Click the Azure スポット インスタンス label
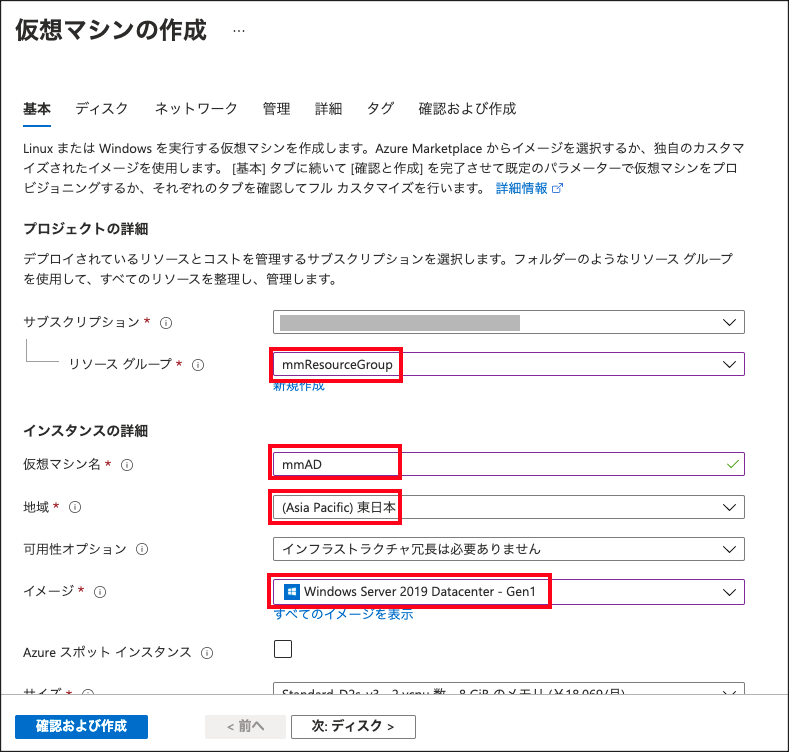Image resolution: width=789 pixels, height=752 pixels. click(107, 653)
